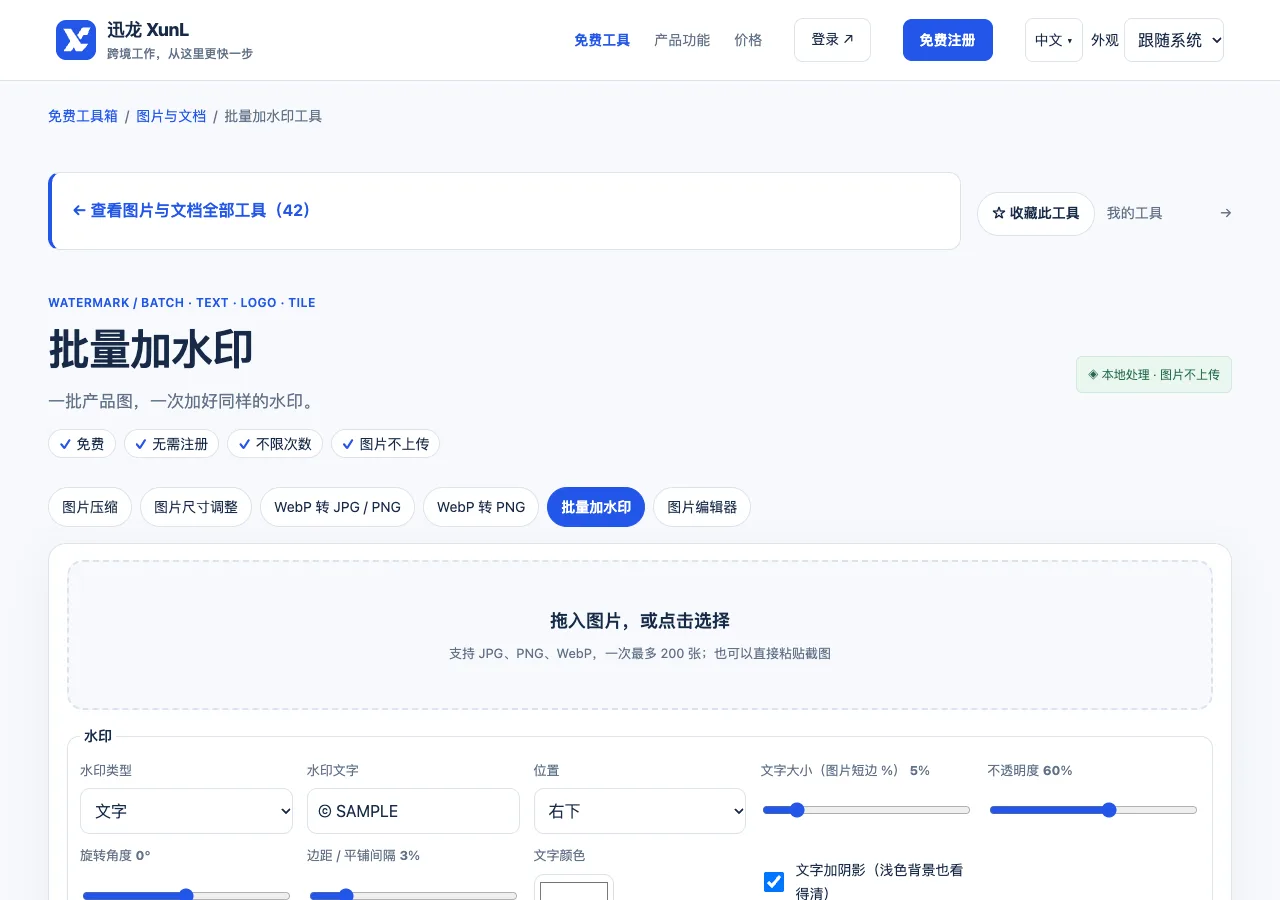Open the 文字颜色 color swatch
Screen dimensions: 1280x900
pos(574,888)
